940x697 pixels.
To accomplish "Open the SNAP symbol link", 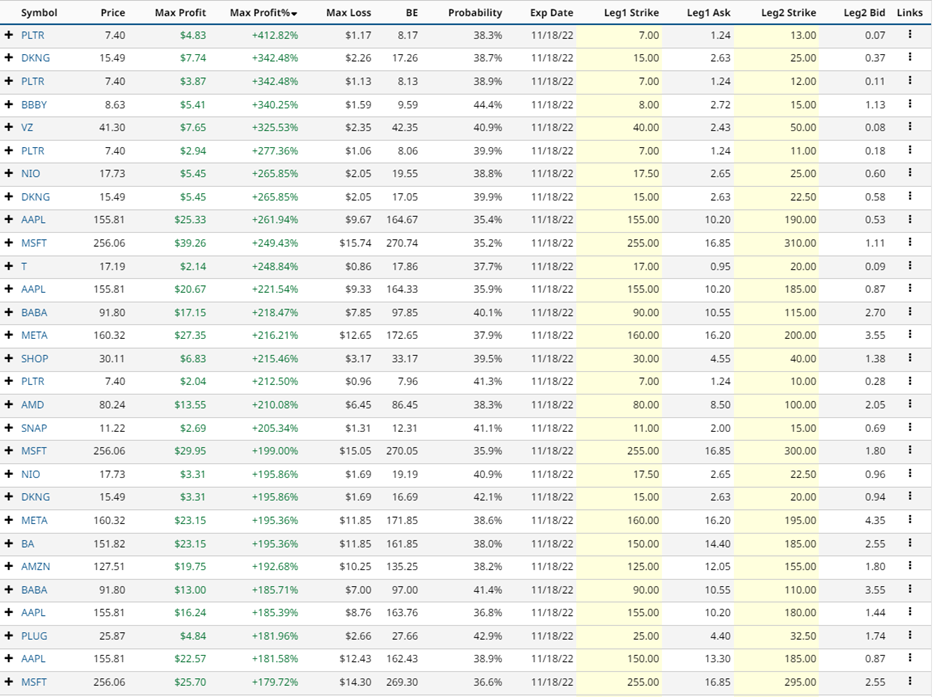I will 34,428.
